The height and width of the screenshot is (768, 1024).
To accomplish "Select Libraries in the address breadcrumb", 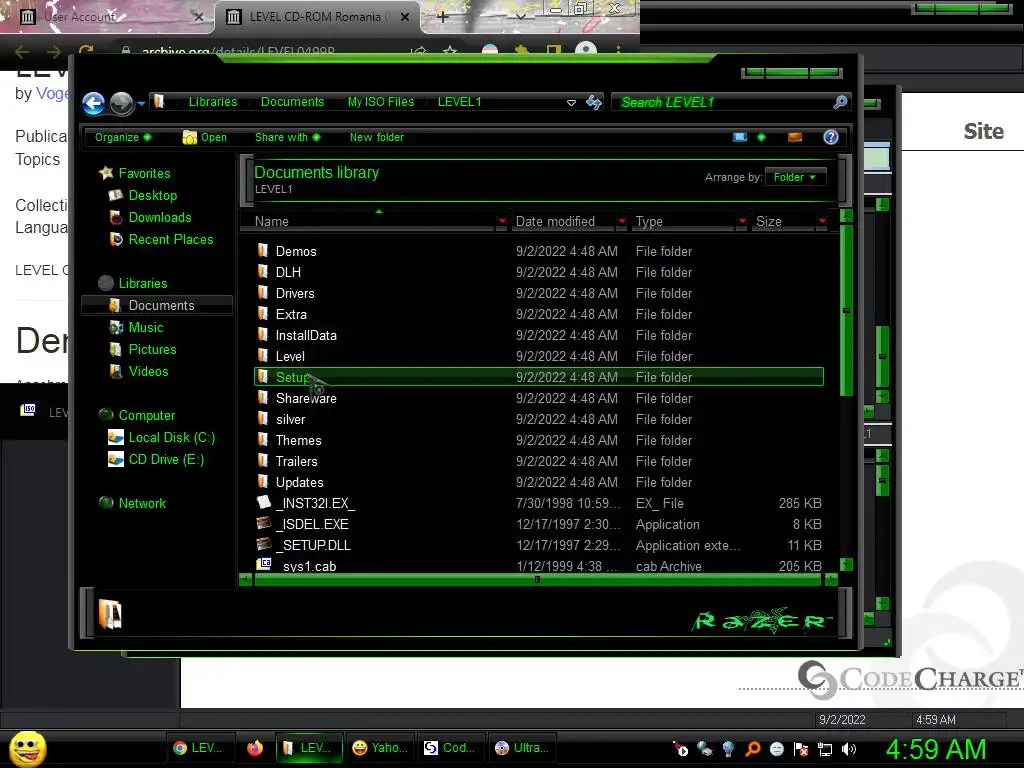I will (x=213, y=102).
